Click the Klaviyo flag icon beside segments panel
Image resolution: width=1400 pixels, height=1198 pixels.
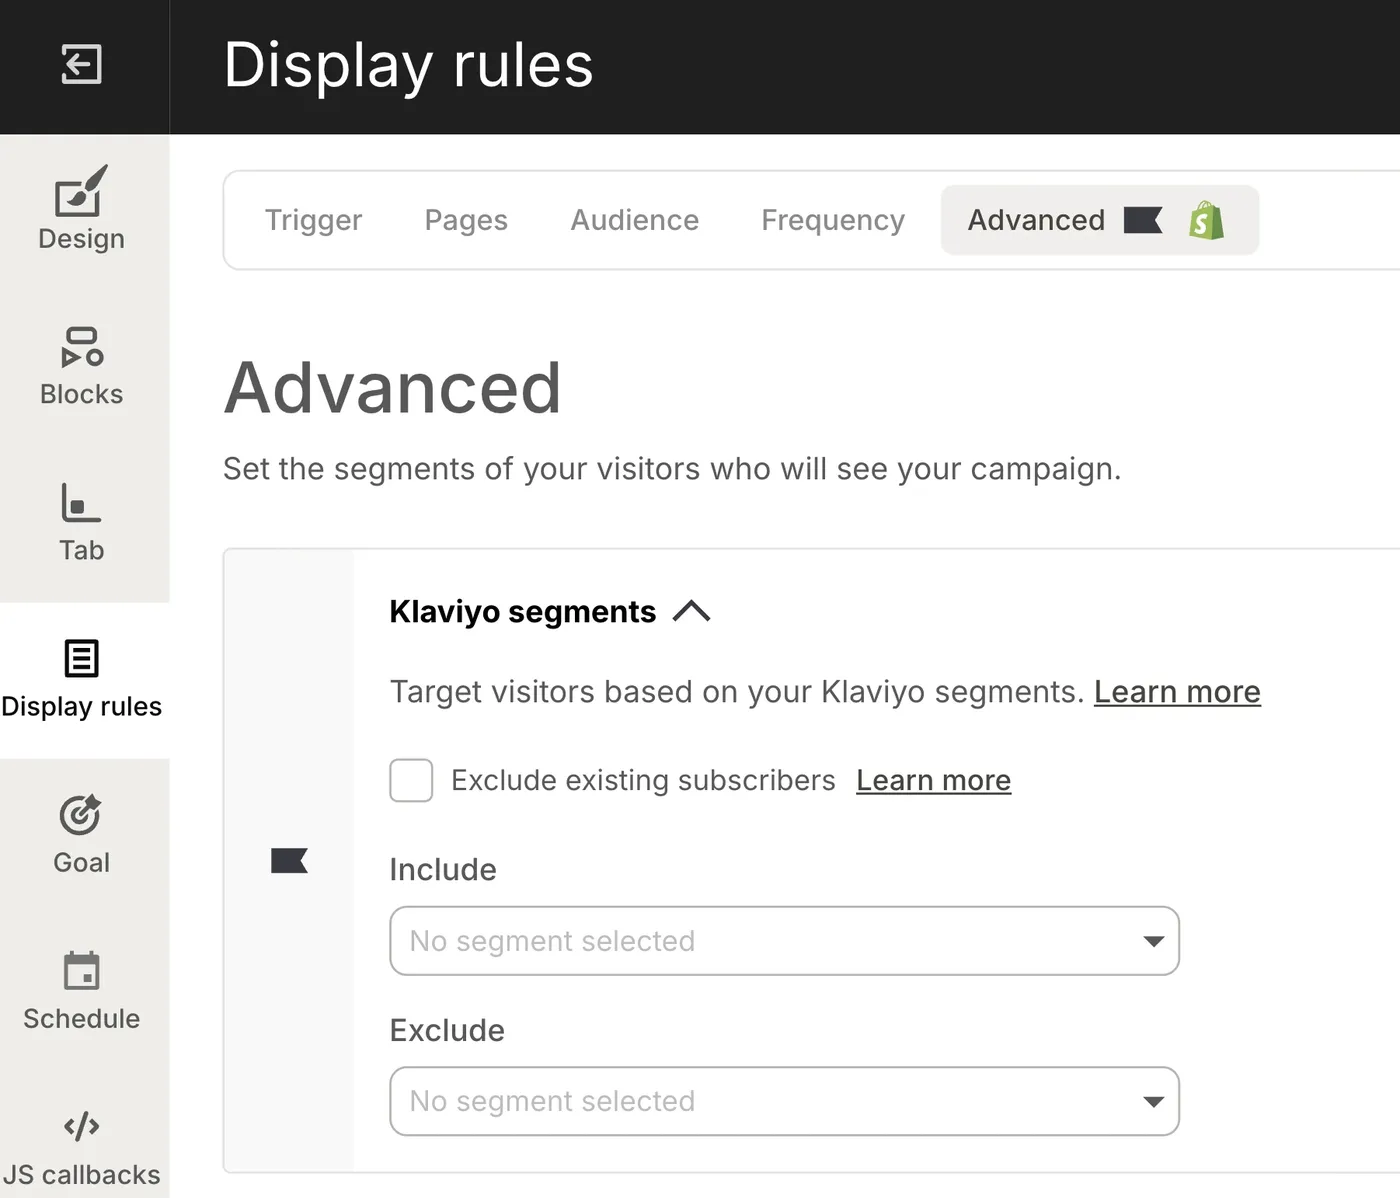click(x=289, y=860)
